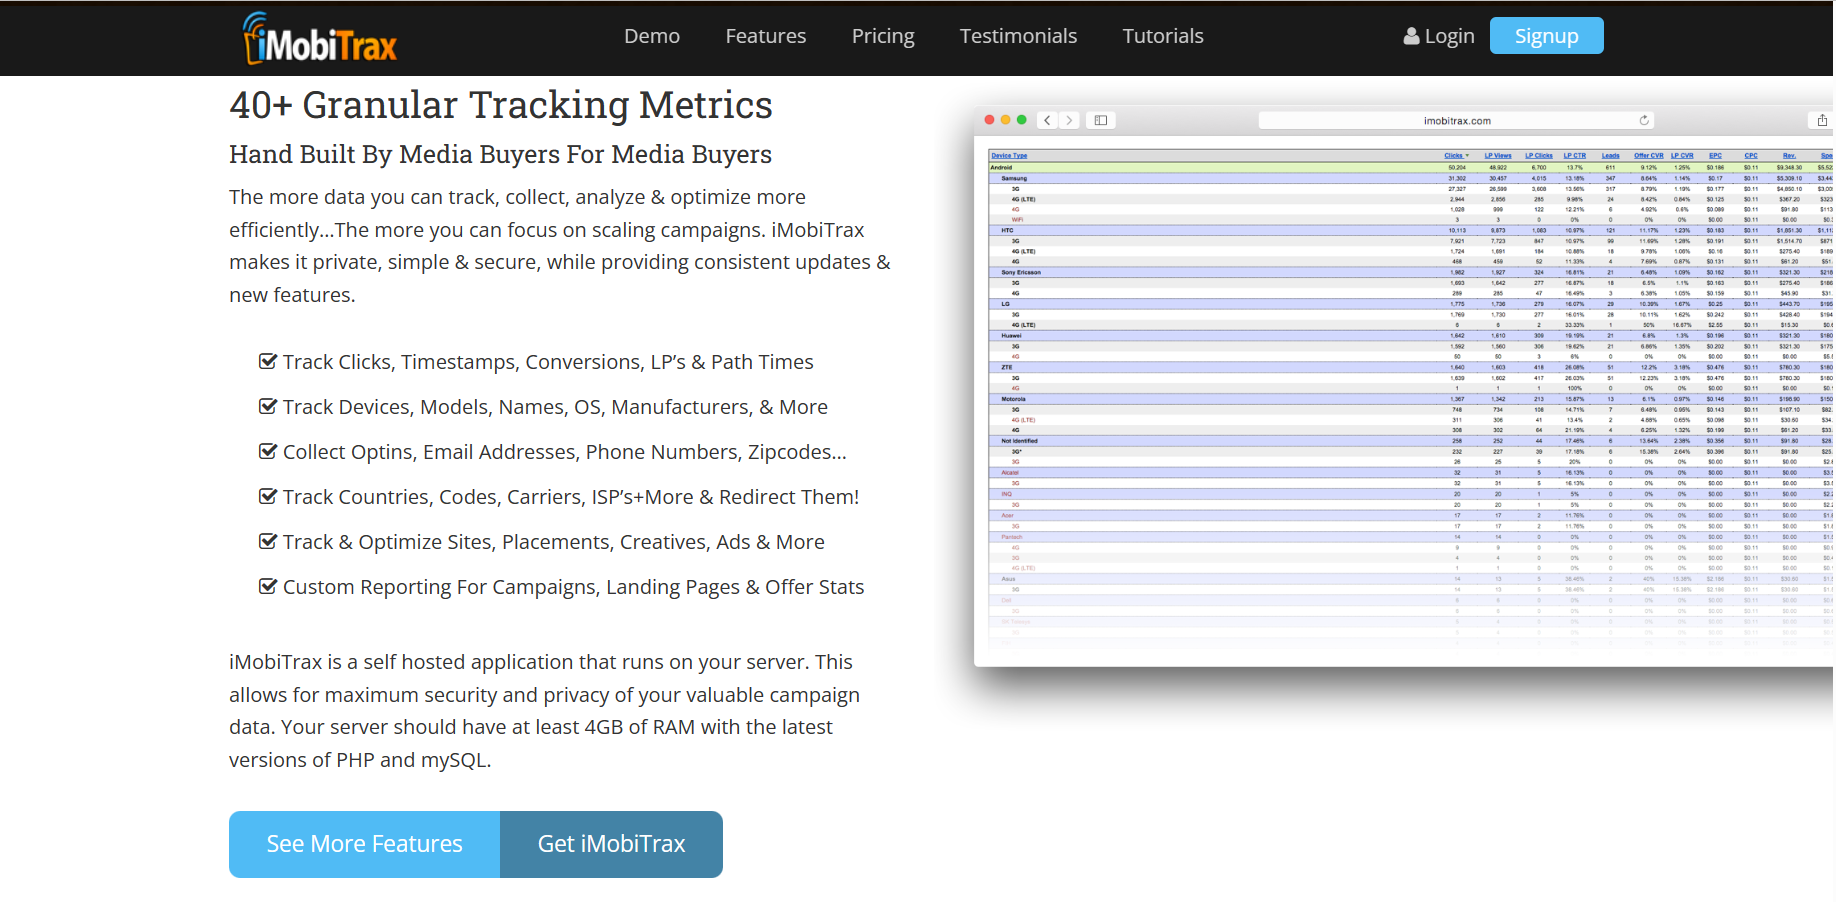Click the checkmark beside Track Devices, Models
The width and height of the screenshot is (1836, 902).
point(267,406)
